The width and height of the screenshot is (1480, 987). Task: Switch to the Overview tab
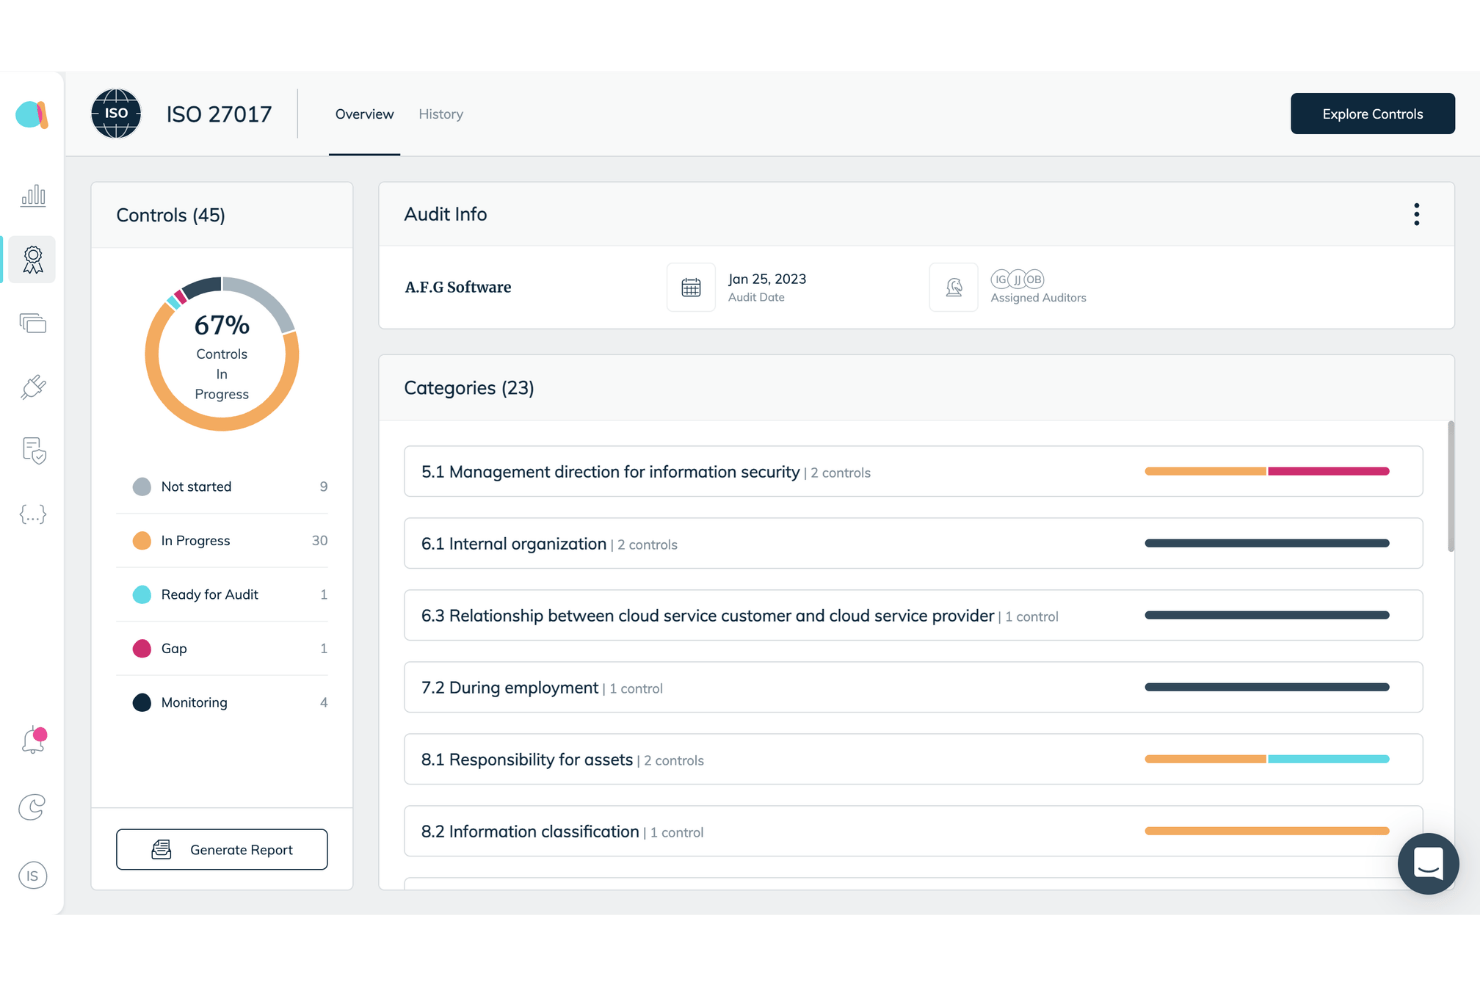[364, 114]
